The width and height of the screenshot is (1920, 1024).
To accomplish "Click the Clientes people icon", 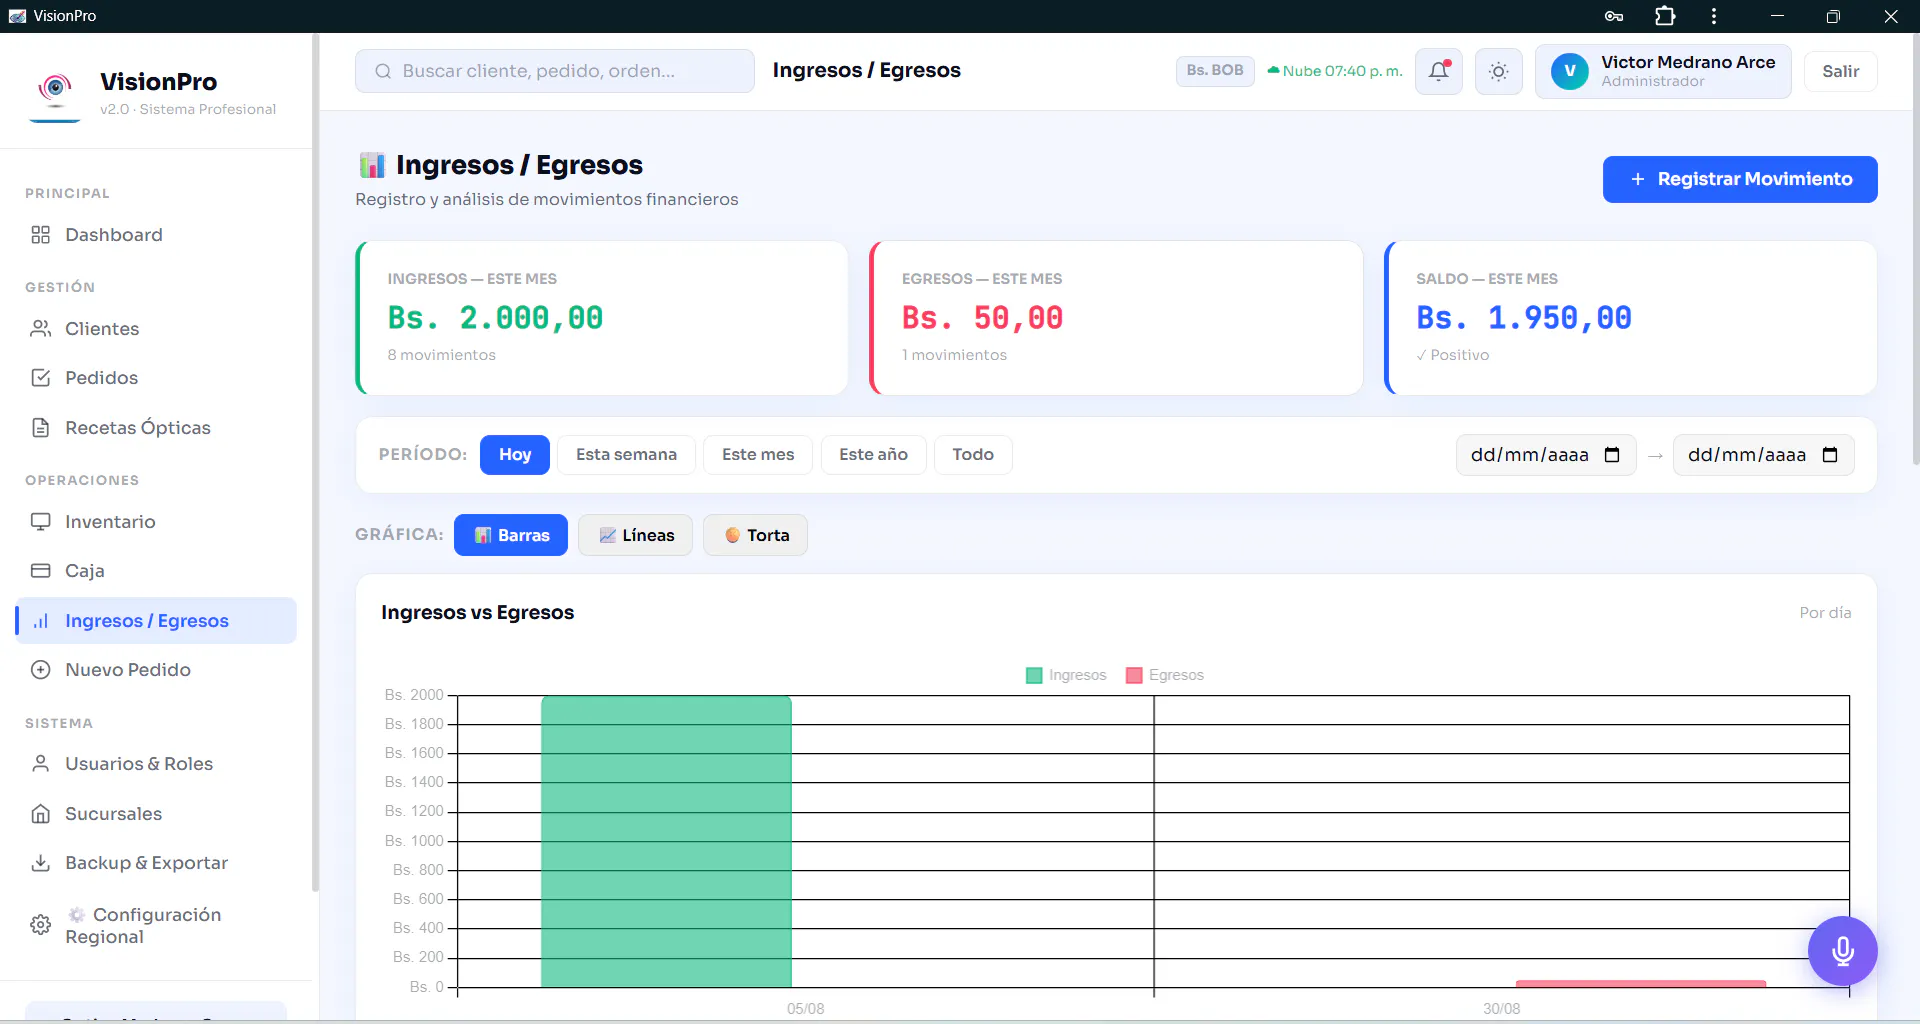I will tap(40, 329).
